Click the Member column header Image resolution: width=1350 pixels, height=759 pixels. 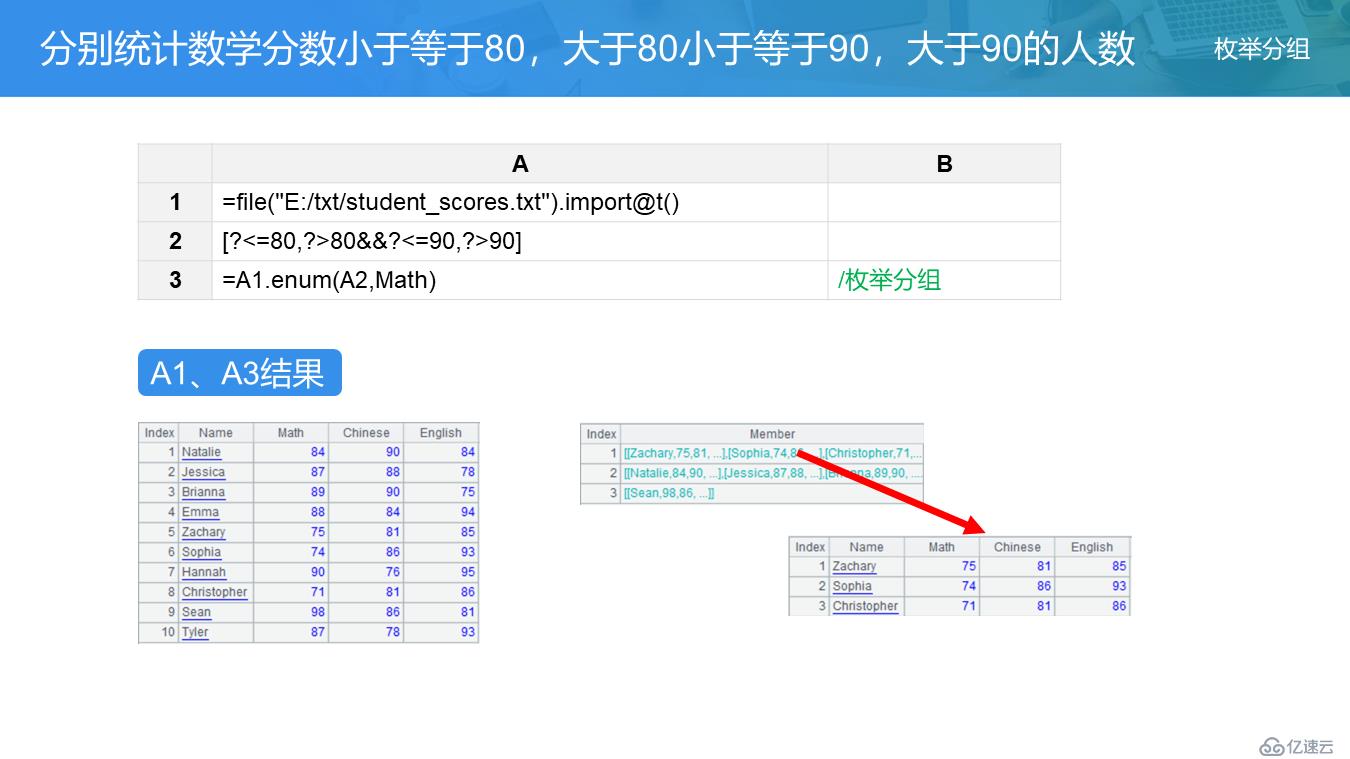coord(772,434)
